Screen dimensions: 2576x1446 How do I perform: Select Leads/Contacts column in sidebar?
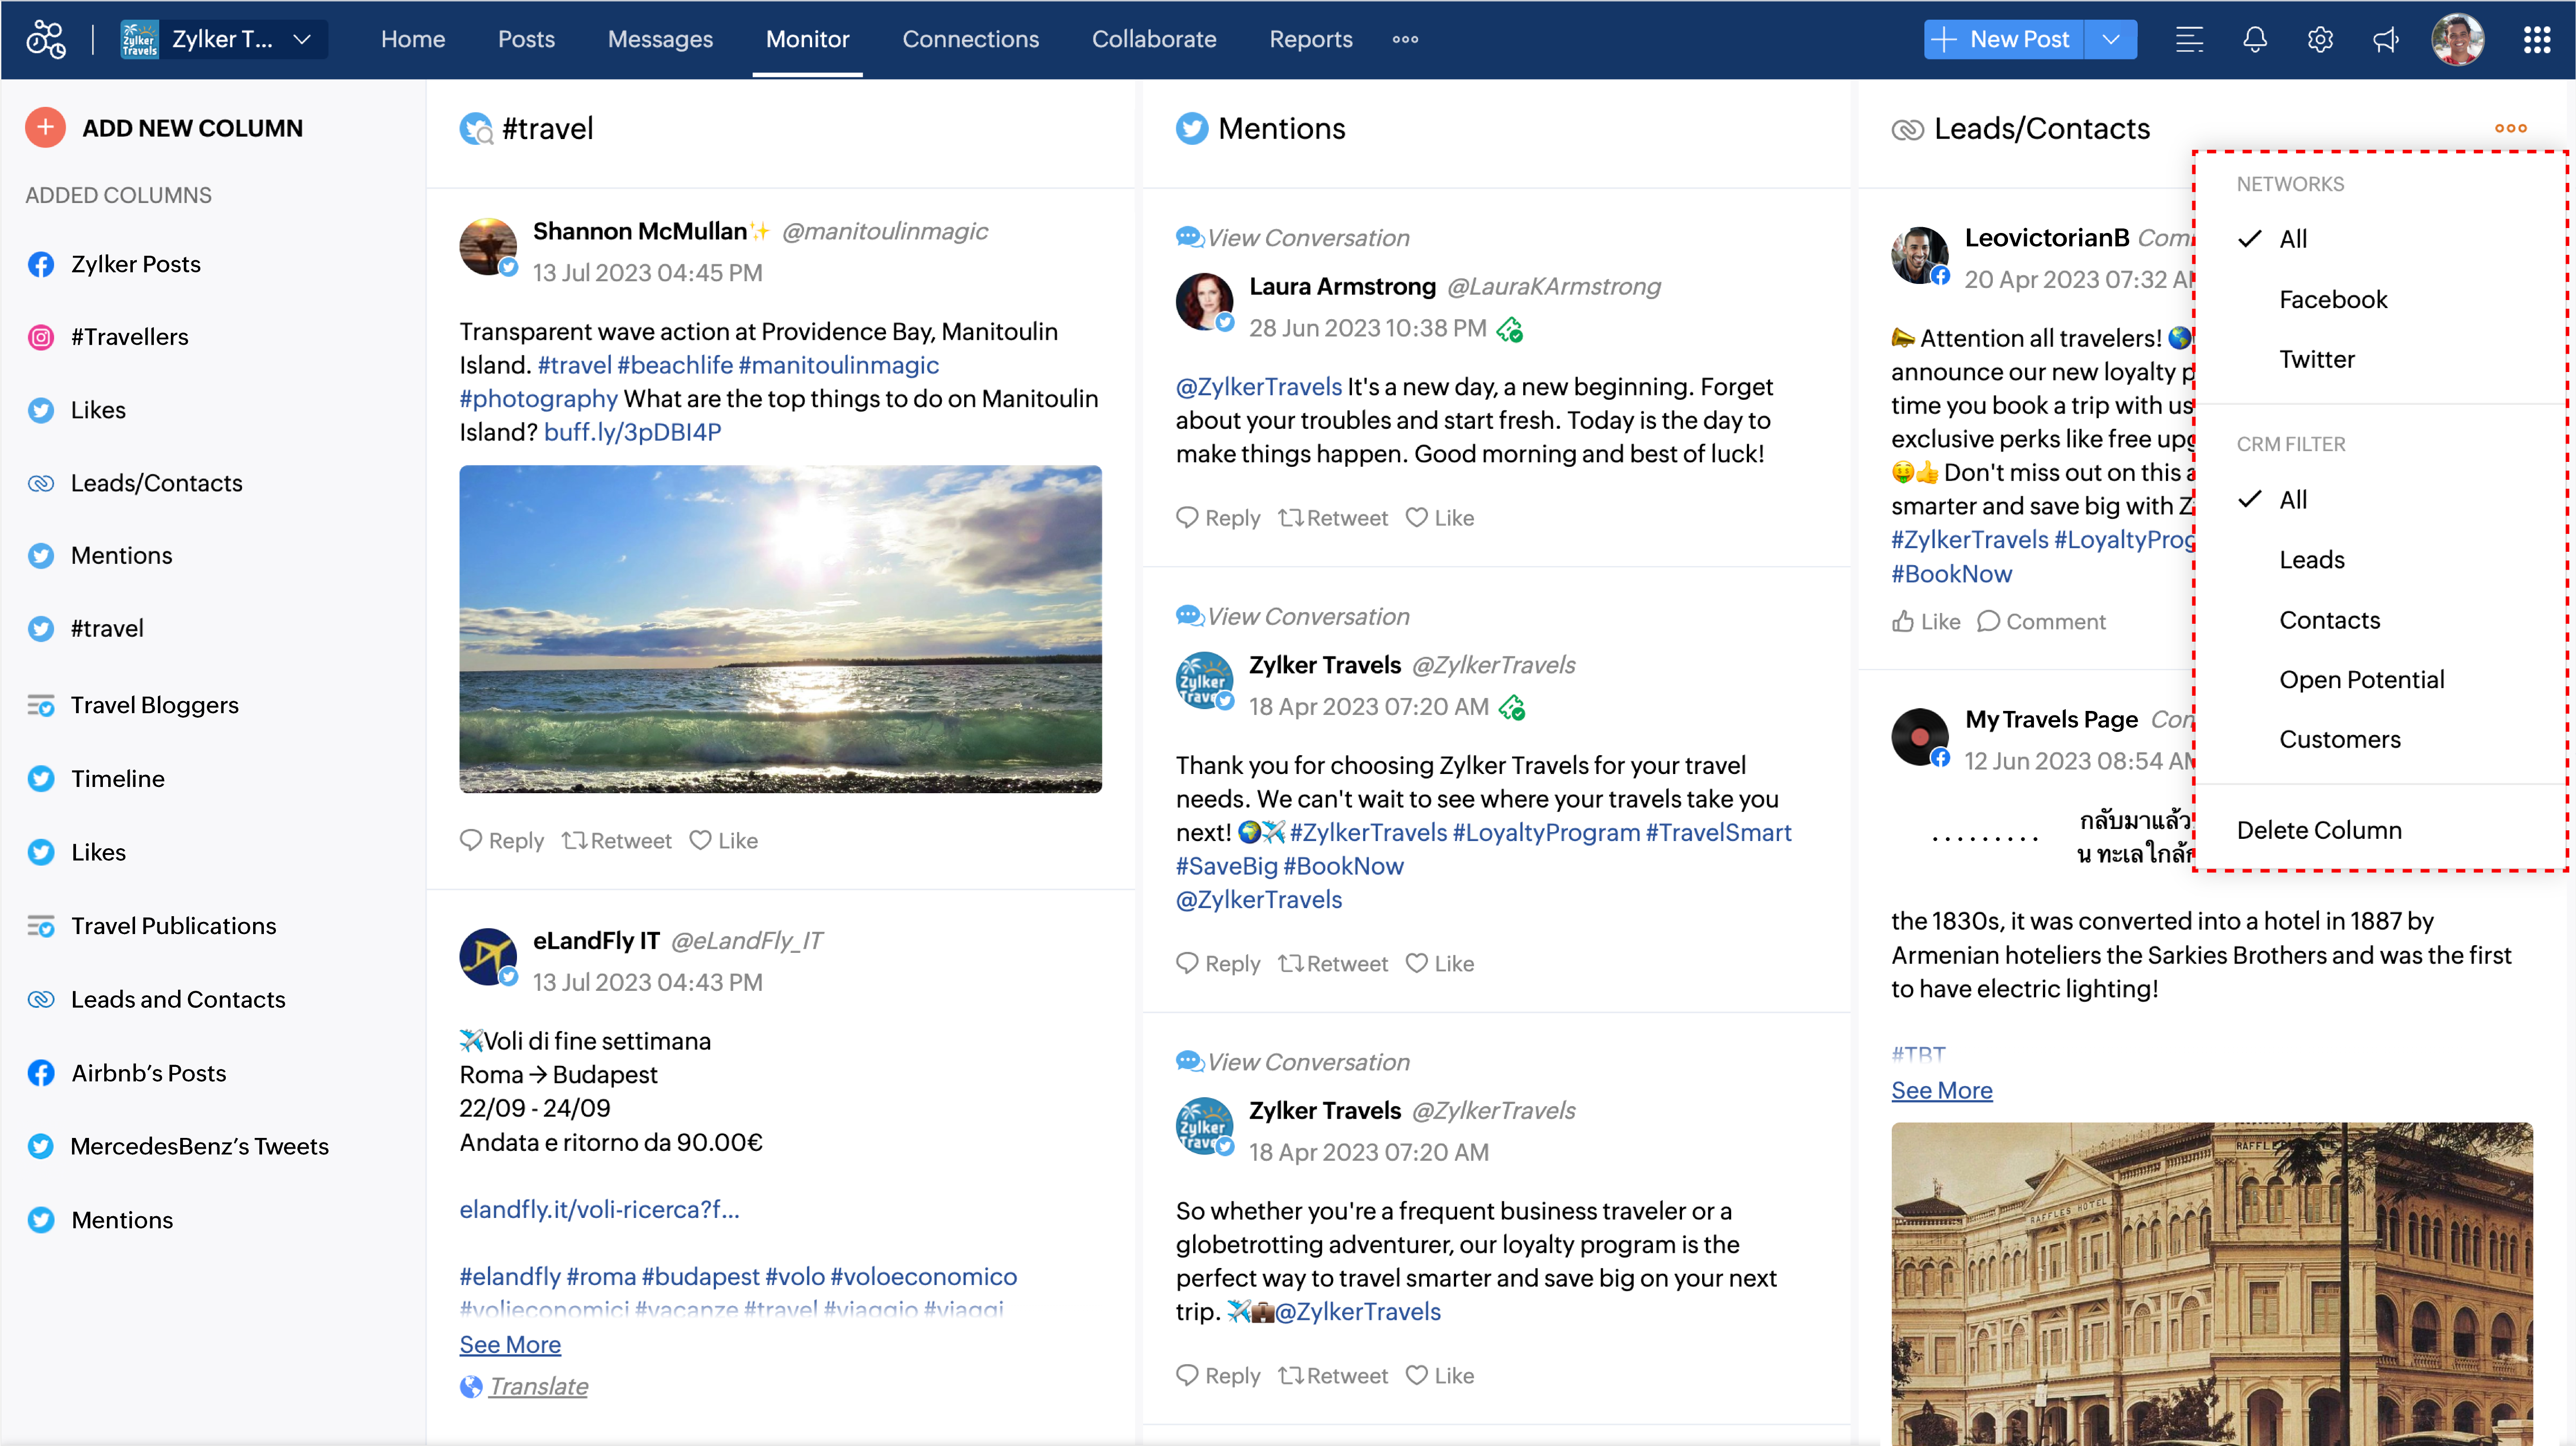[157, 483]
